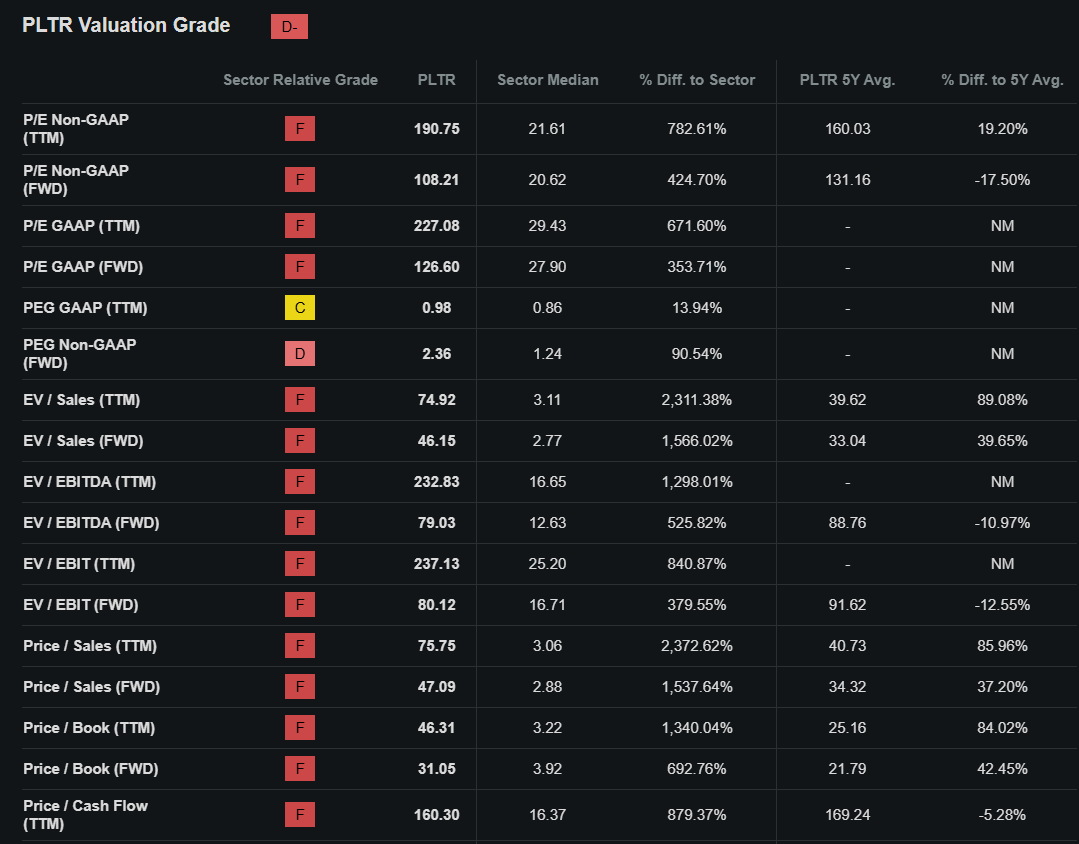This screenshot has height=844, width=1079.
Task: Open the P/E GAAP (FWD) metric link
Action: pos(81,267)
